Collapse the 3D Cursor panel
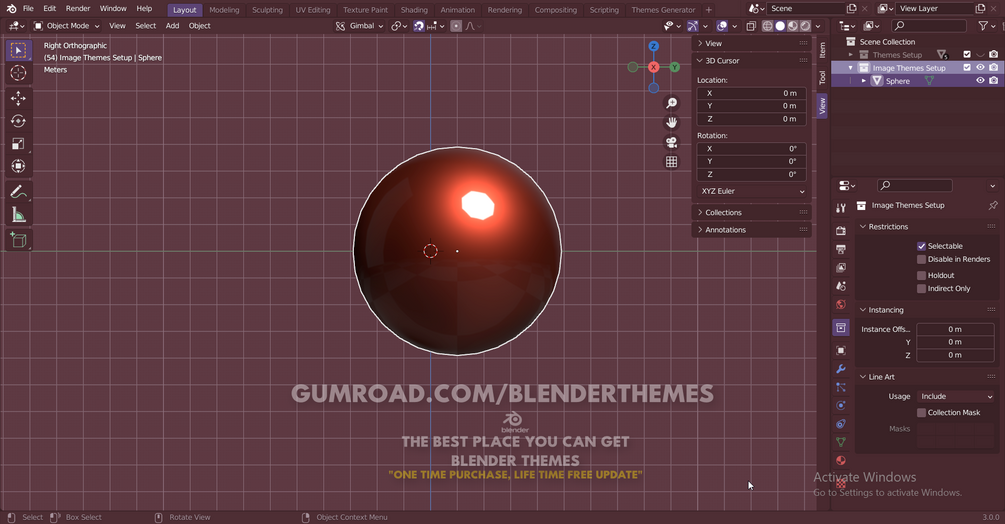 (751, 61)
